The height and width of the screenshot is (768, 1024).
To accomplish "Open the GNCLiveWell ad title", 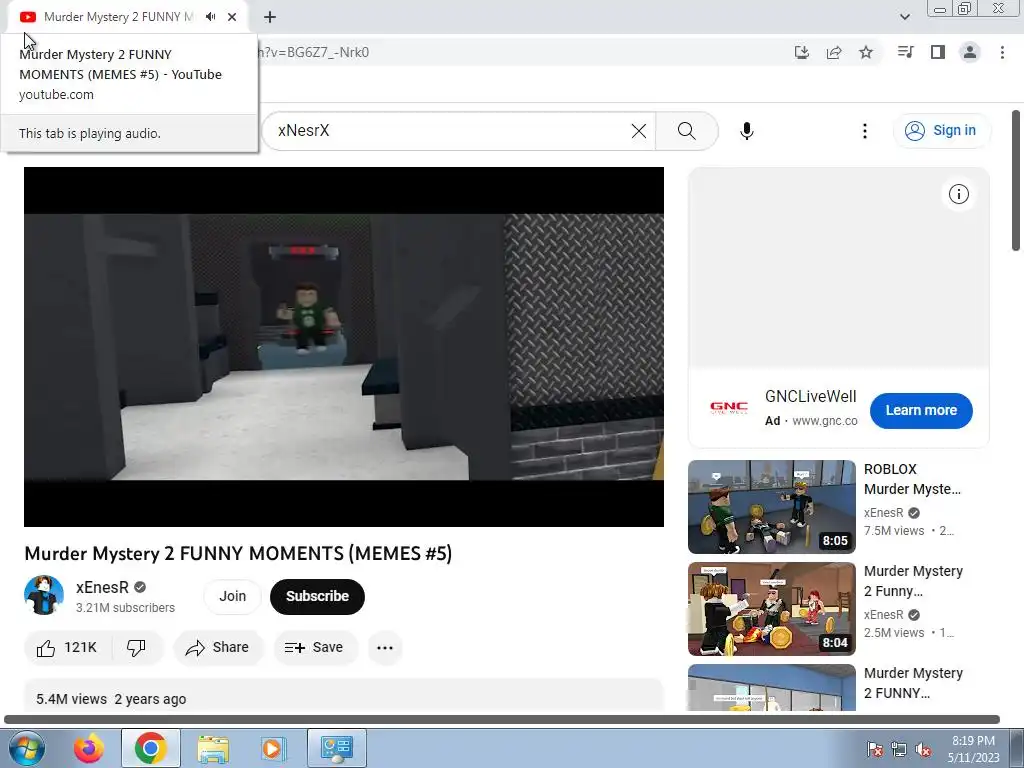I will click(x=810, y=396).
